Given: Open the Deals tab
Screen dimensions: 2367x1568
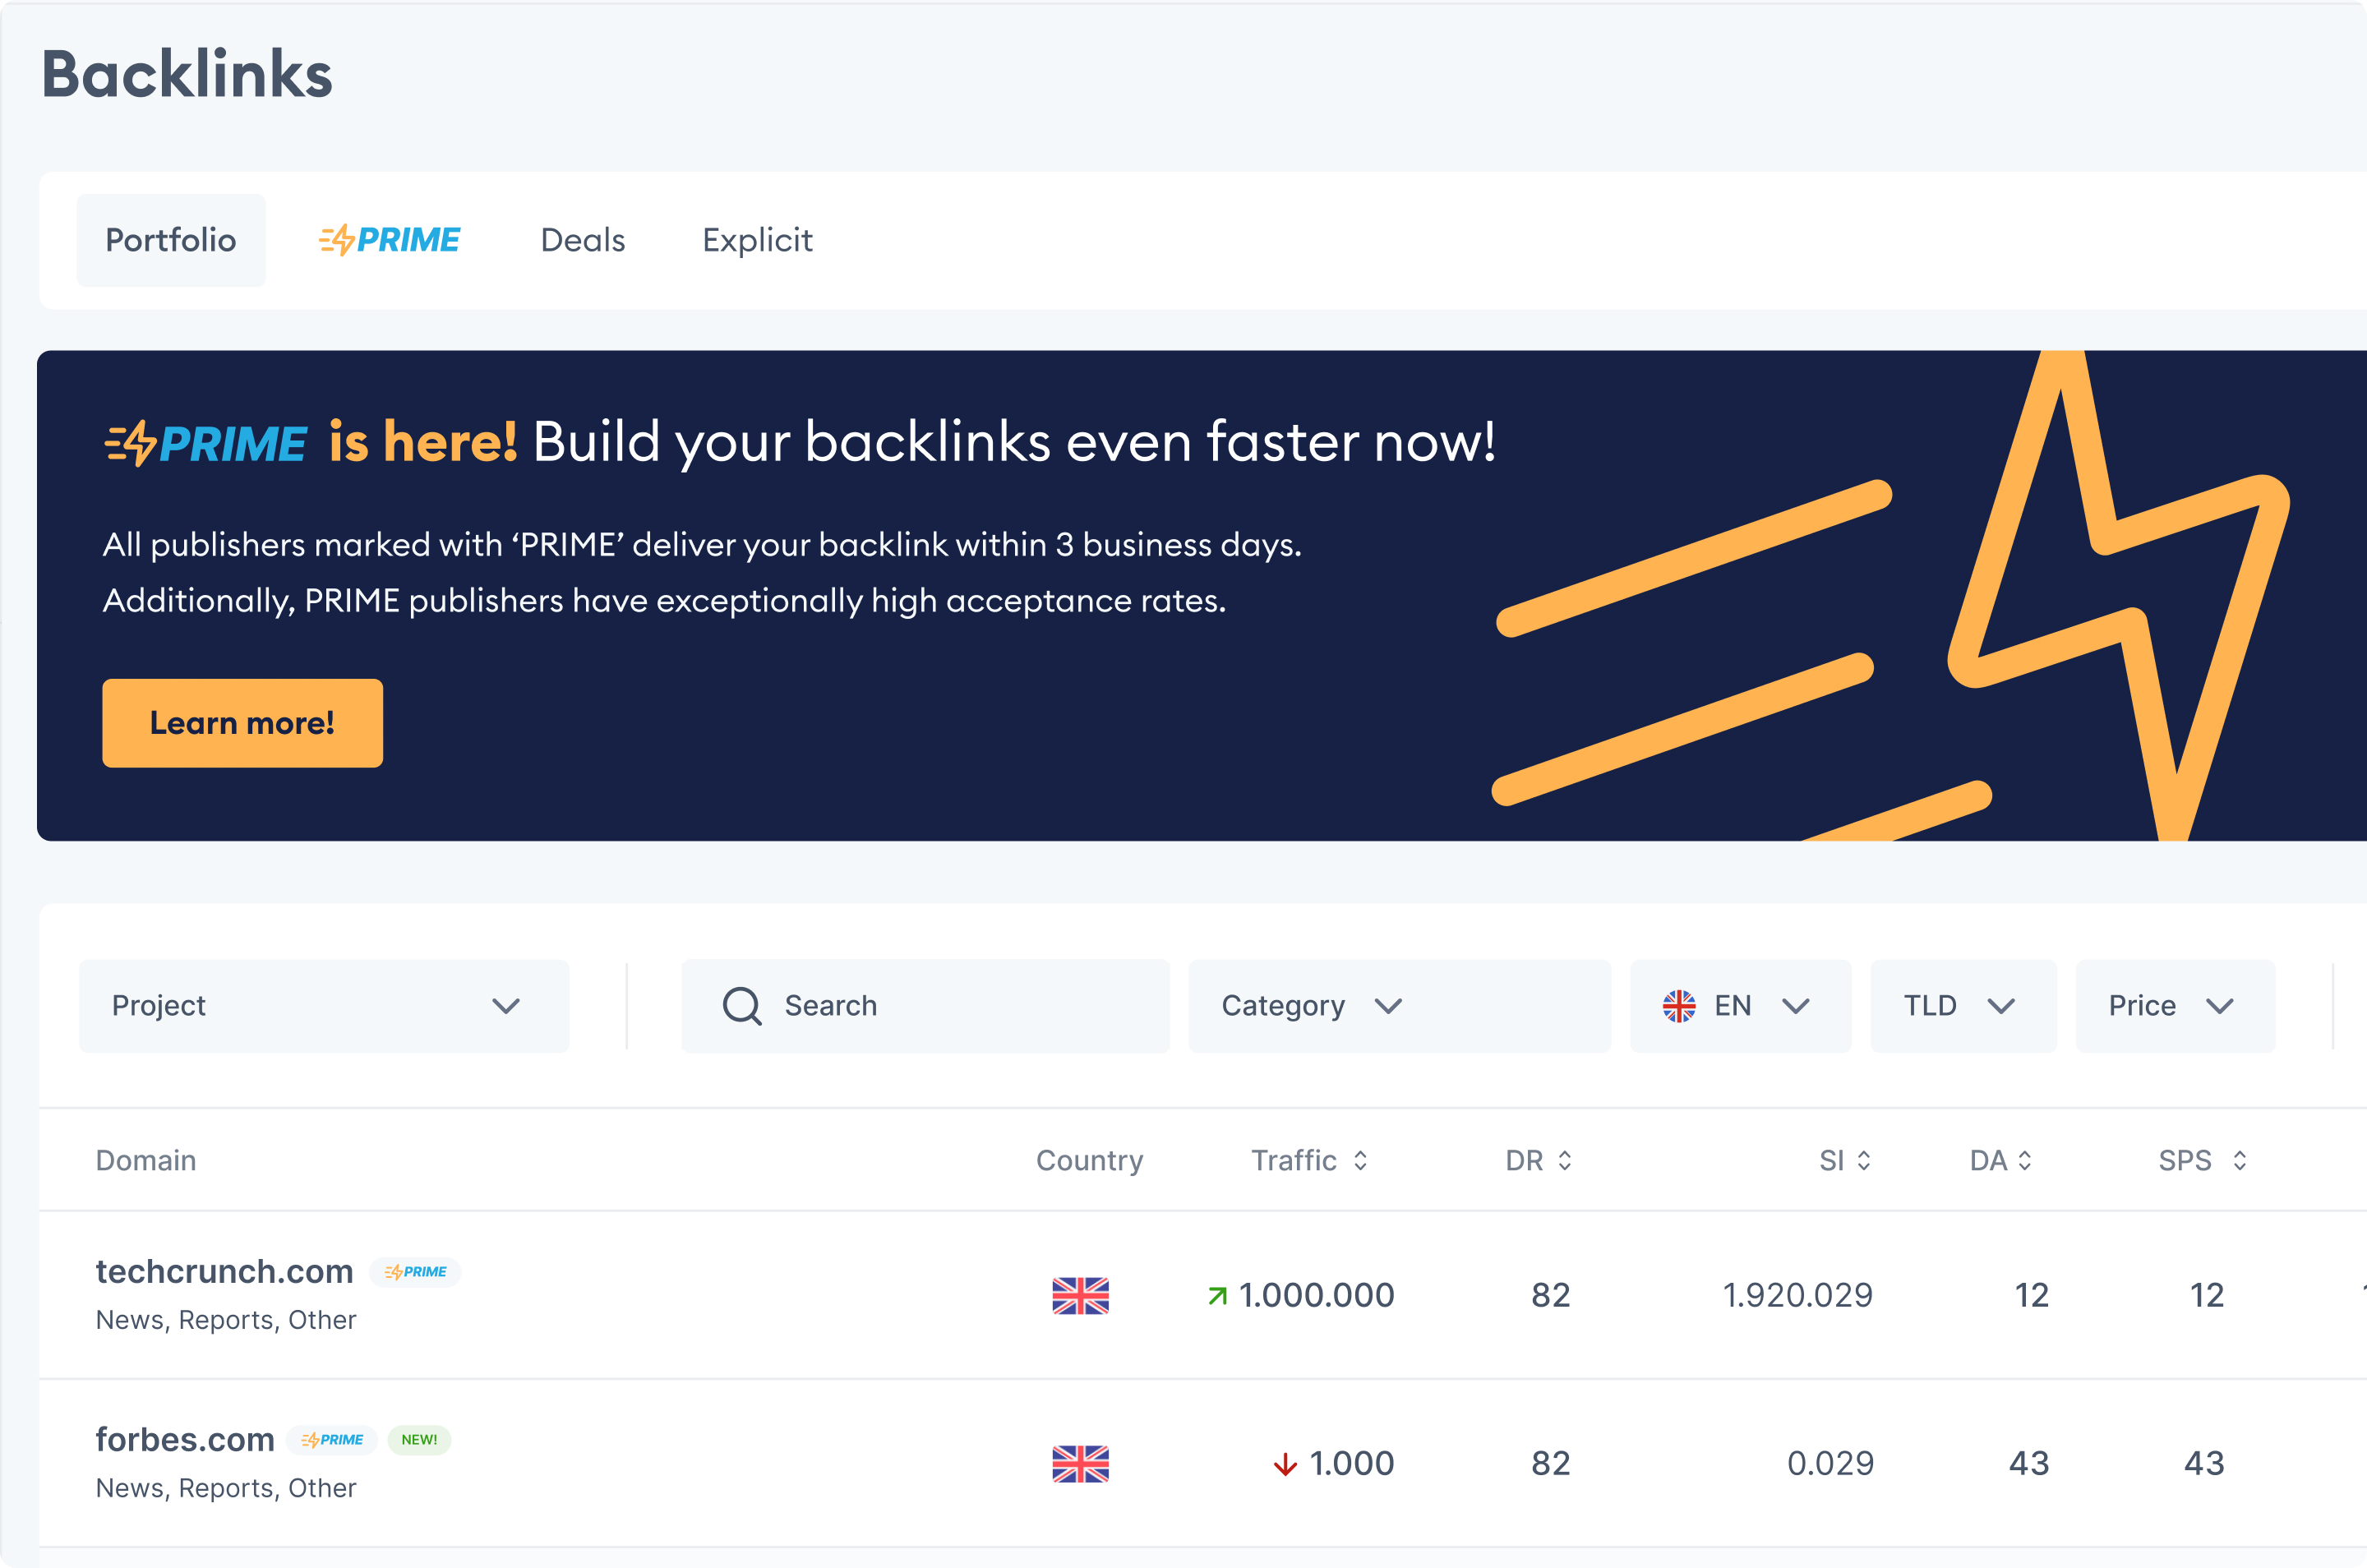Looking at the screenshot, I should [x=583, y=240].
